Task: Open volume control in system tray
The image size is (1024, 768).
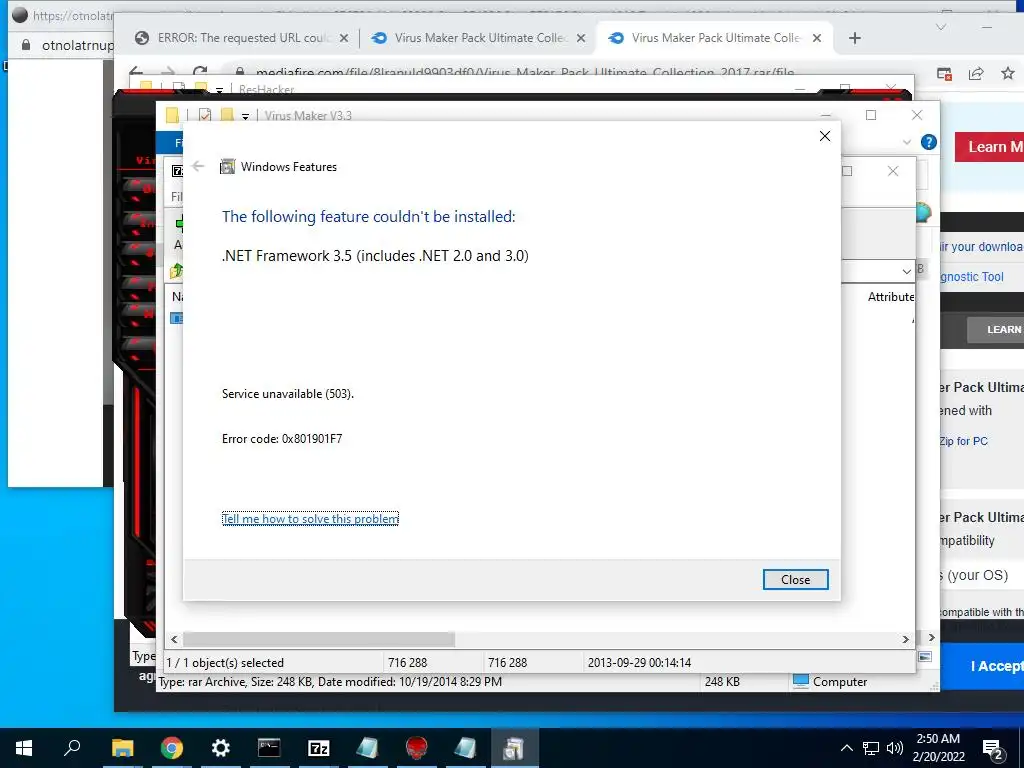Action: [895, 748]
